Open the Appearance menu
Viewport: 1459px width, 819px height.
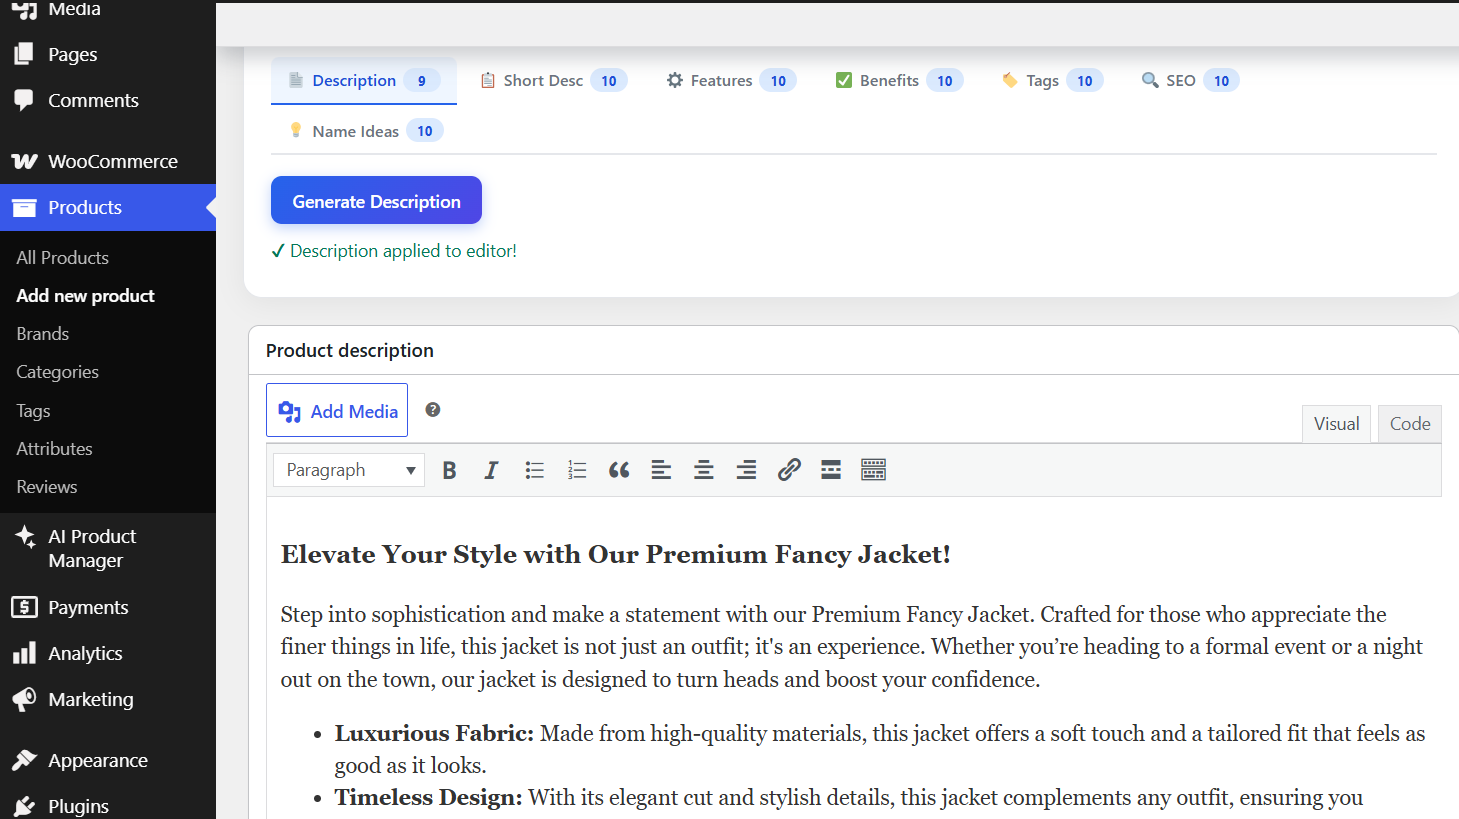point(108,760)
